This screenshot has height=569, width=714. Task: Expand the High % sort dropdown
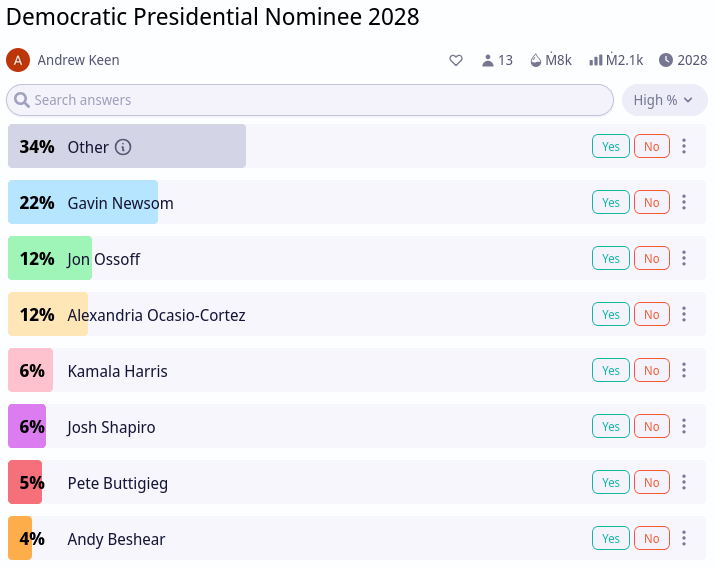point(664,100)
